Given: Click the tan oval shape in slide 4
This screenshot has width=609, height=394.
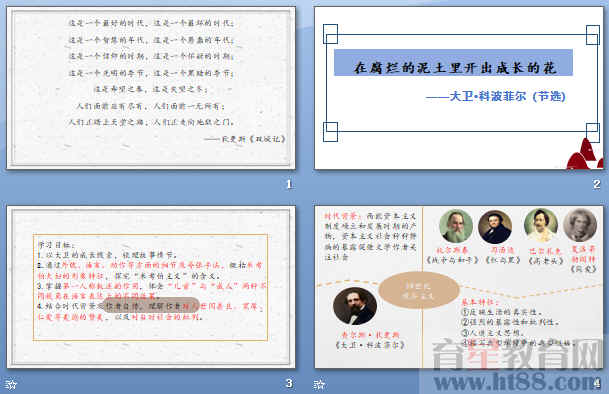Looking at the screenshot, I should pos(419,290).
